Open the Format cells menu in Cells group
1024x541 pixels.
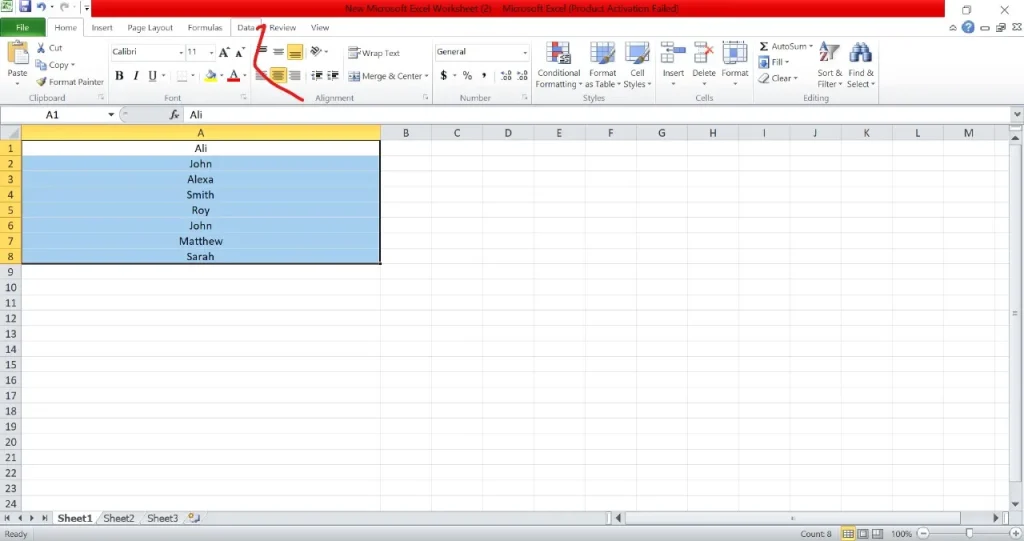(x=735, y=64)
